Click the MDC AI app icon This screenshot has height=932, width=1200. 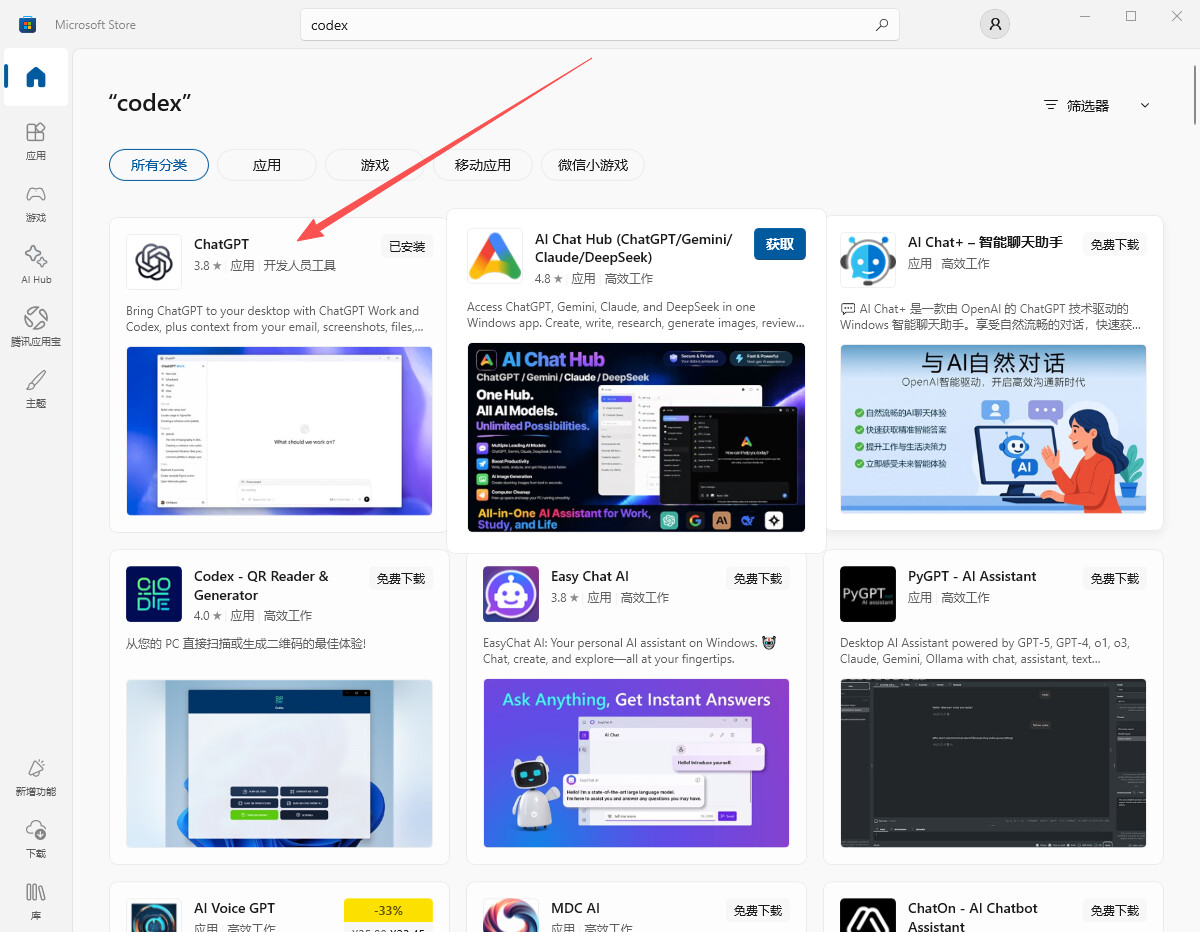pos(511,915)
